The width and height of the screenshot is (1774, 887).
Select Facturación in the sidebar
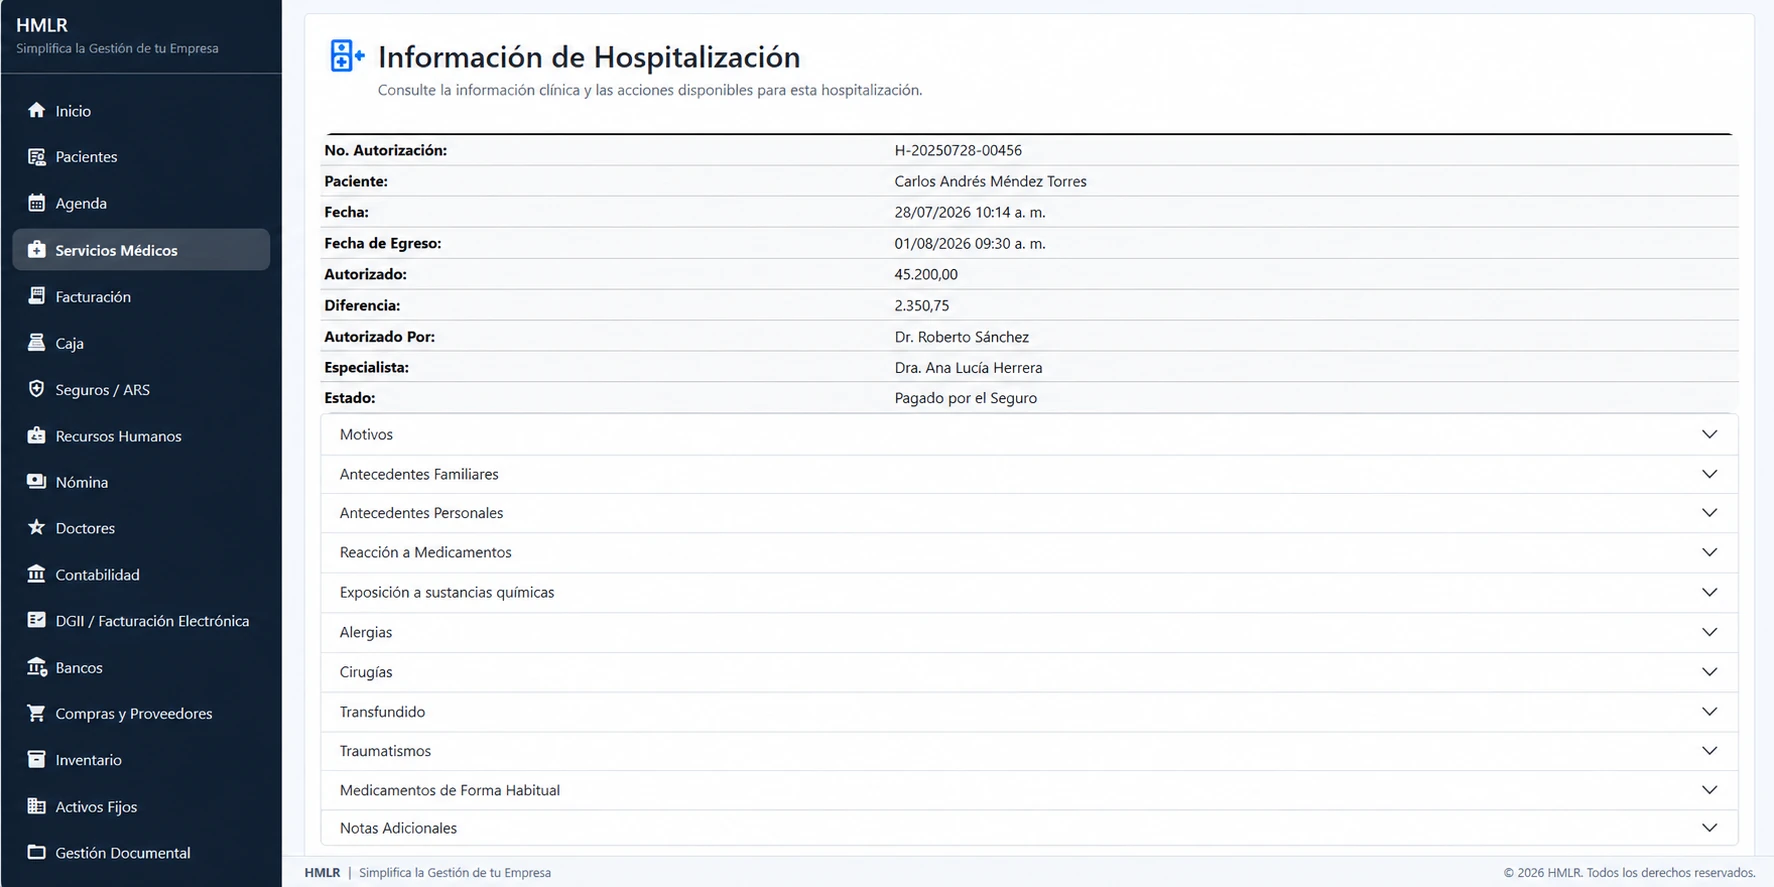(141, 296)
